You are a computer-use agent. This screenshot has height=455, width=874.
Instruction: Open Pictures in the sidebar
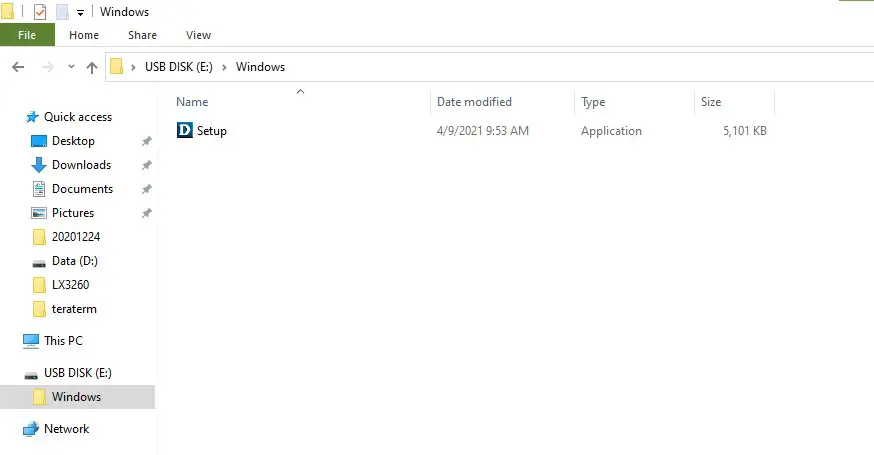(x=73, y=213)
